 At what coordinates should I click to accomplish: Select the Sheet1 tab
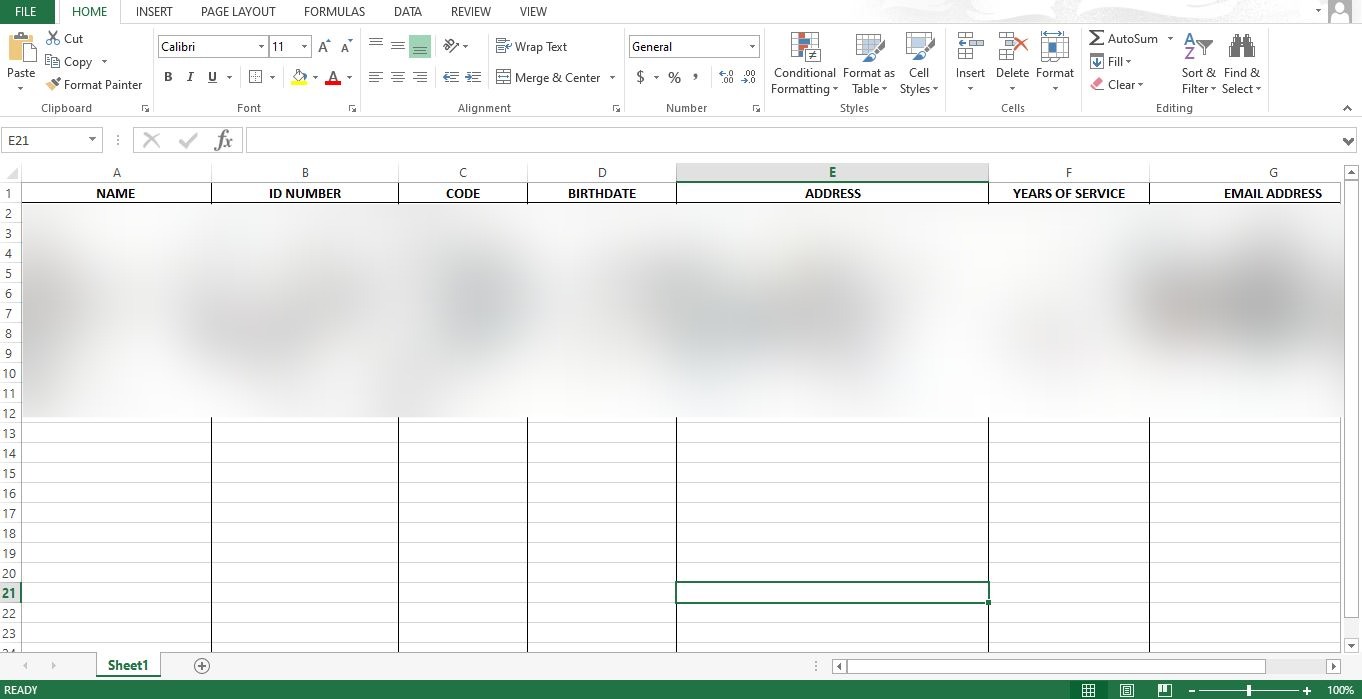128,665
